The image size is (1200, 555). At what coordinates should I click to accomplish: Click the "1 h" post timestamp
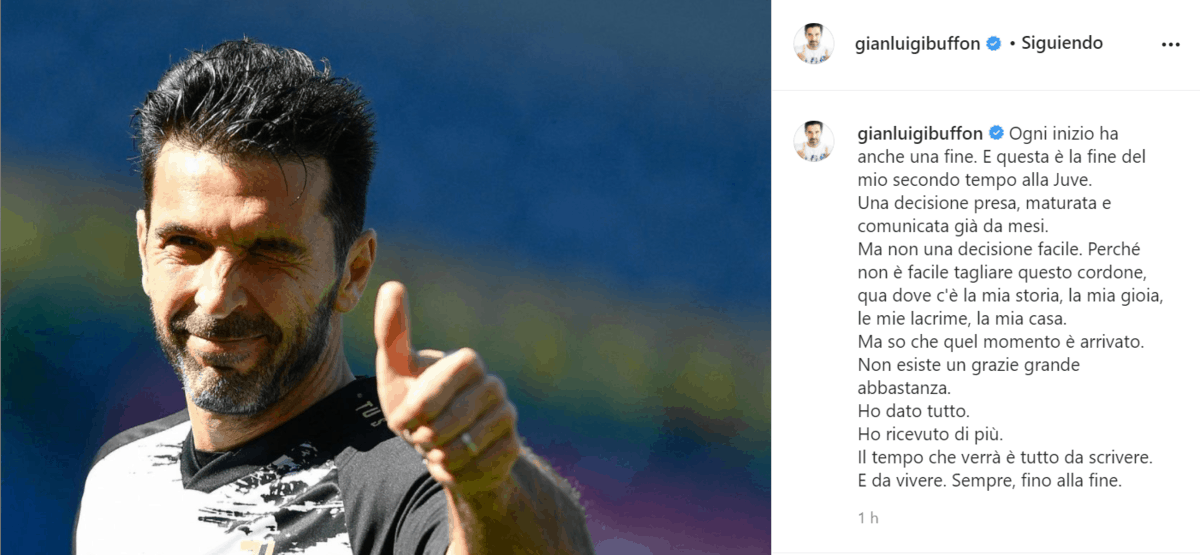pyautogui.click(x=867, y=518)
